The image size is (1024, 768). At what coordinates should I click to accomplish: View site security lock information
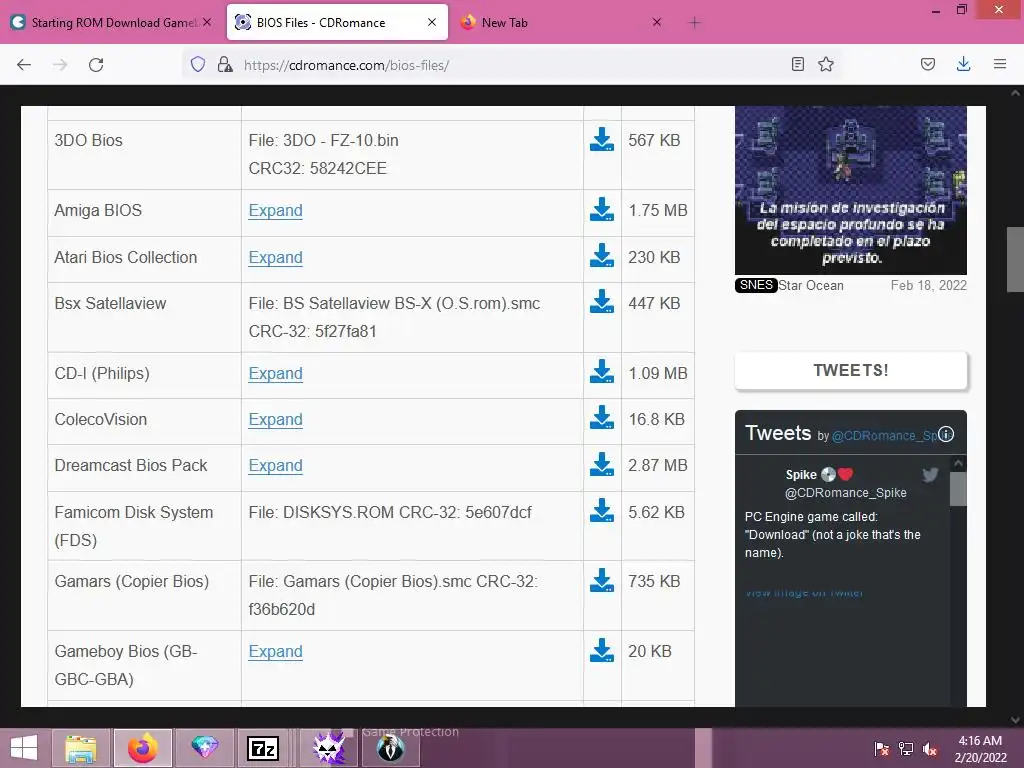click(x=225, y=64)
